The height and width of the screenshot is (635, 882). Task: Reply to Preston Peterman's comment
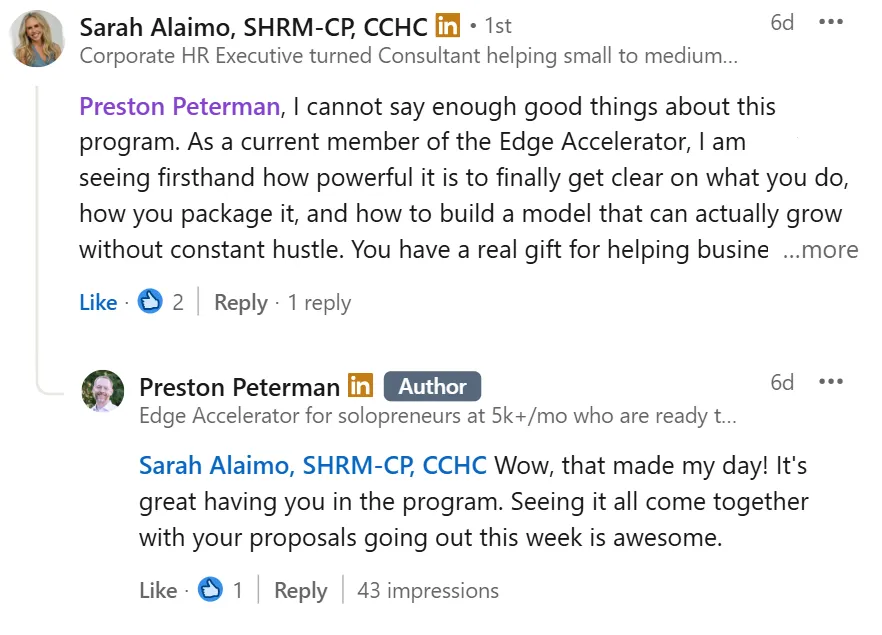coord(300,590)
